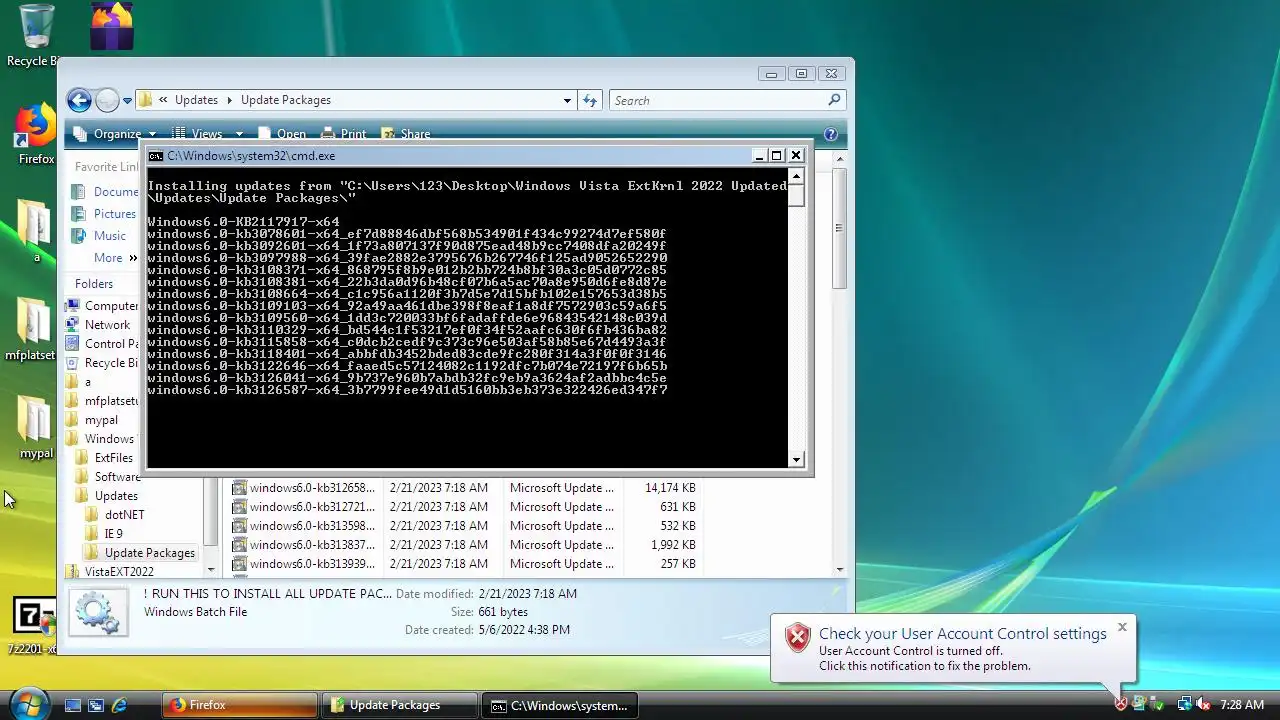Click Switch between windows in Quick Launch
This screenshot has width=1280, height=720.
click(x=96, y=705)
